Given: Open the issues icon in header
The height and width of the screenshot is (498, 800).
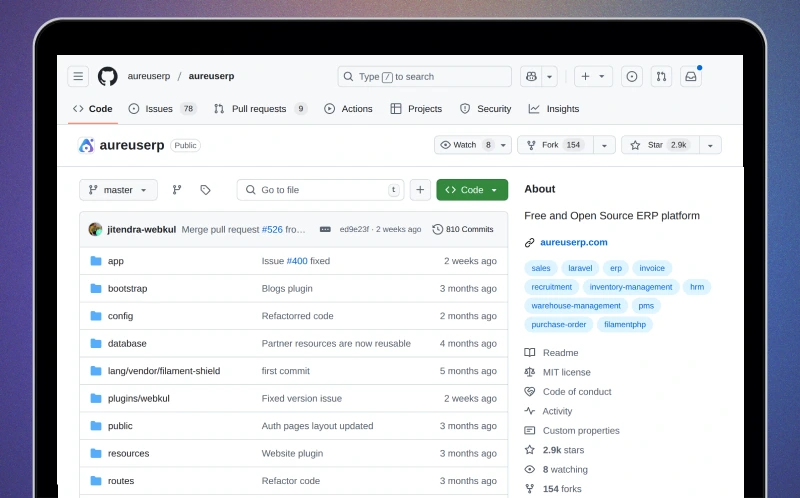Looking at the screenshot, I should click(632, 77).
